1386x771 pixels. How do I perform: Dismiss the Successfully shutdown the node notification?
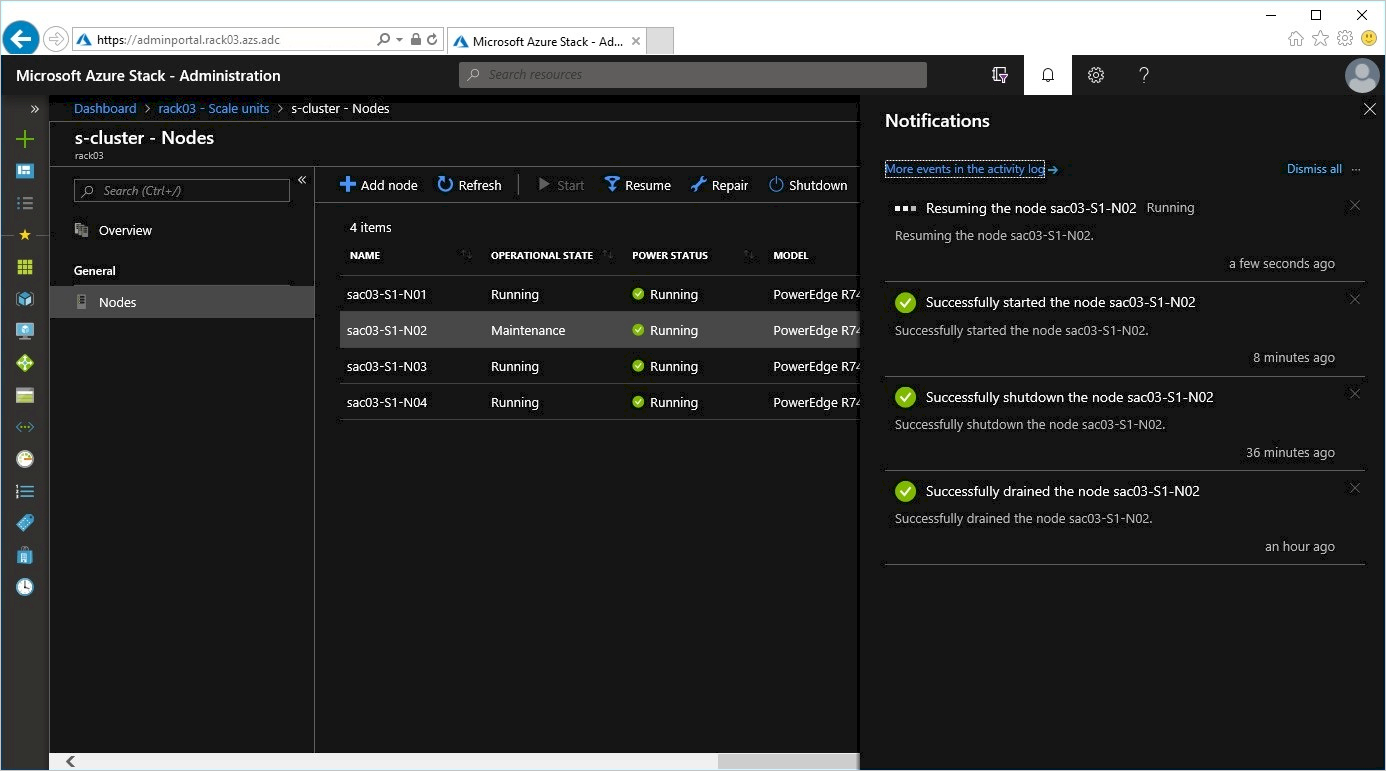coord(1355,394)
